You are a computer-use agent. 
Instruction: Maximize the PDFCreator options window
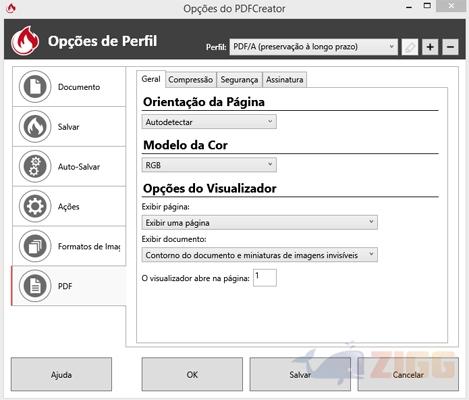click(x=427, y=6)
